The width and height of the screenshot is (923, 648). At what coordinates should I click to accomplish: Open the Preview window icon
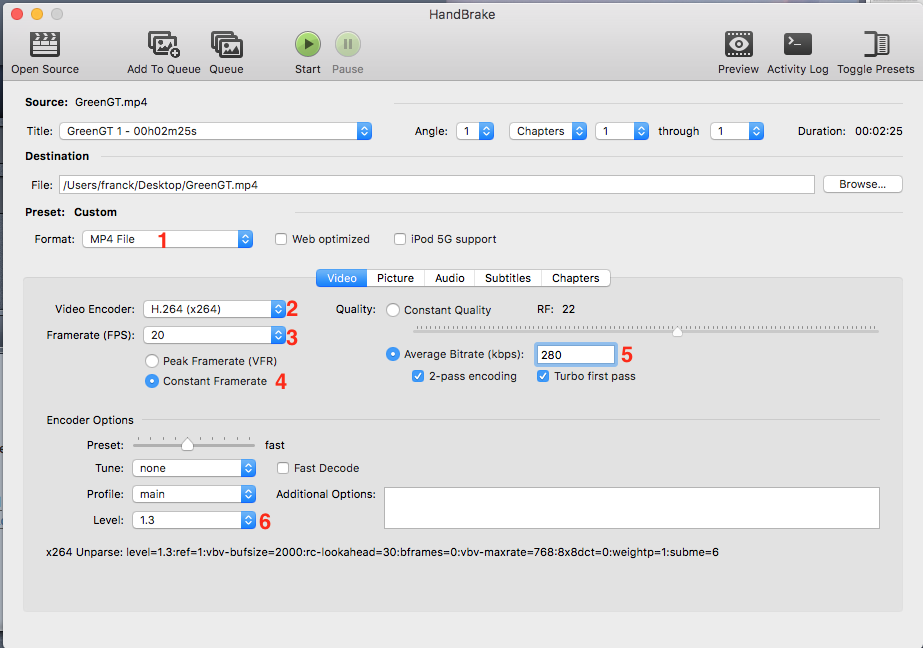[x=739, y=44]
